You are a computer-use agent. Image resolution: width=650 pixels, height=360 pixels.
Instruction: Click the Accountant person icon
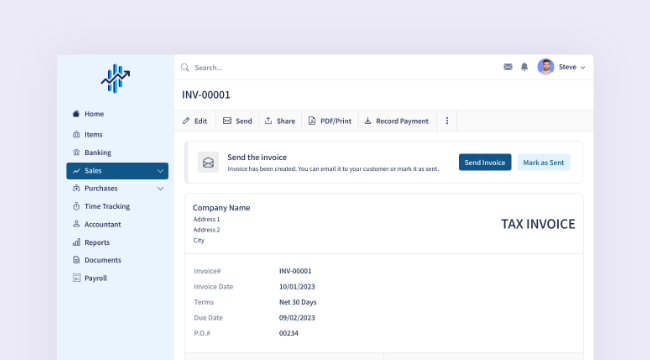[76, 224]
